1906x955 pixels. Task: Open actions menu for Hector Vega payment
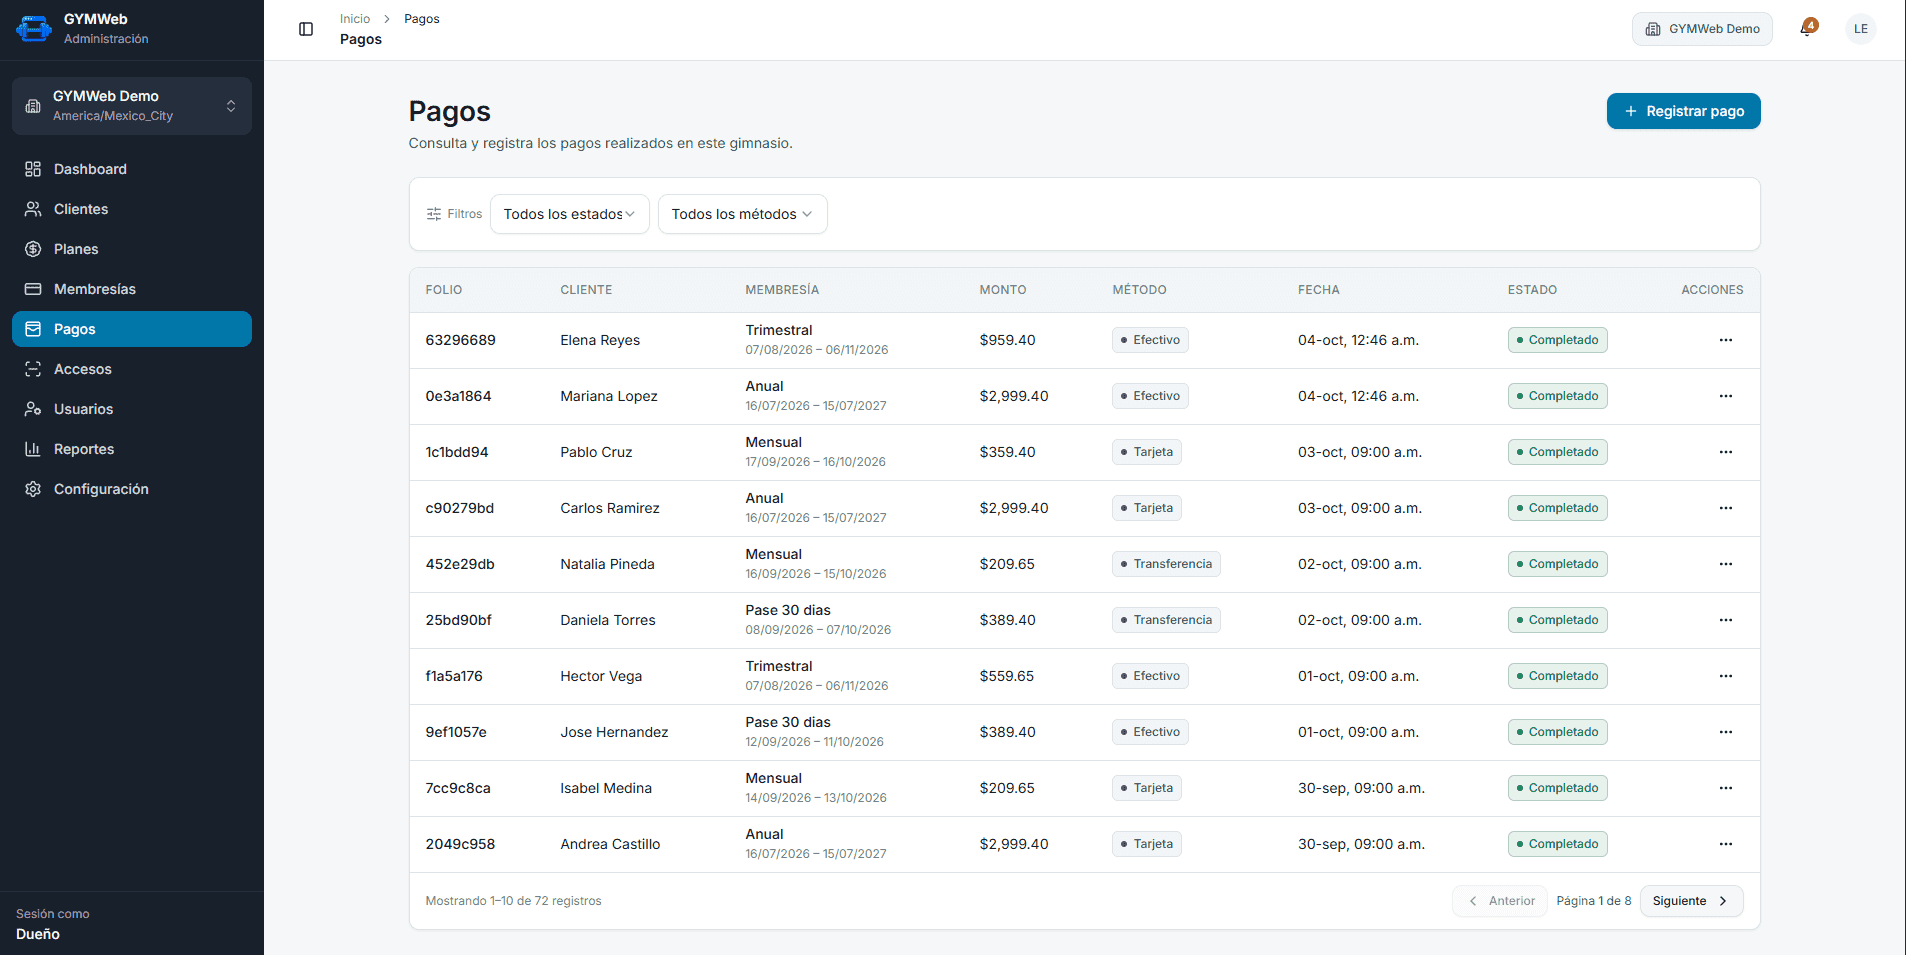[x=1725, y=676]
